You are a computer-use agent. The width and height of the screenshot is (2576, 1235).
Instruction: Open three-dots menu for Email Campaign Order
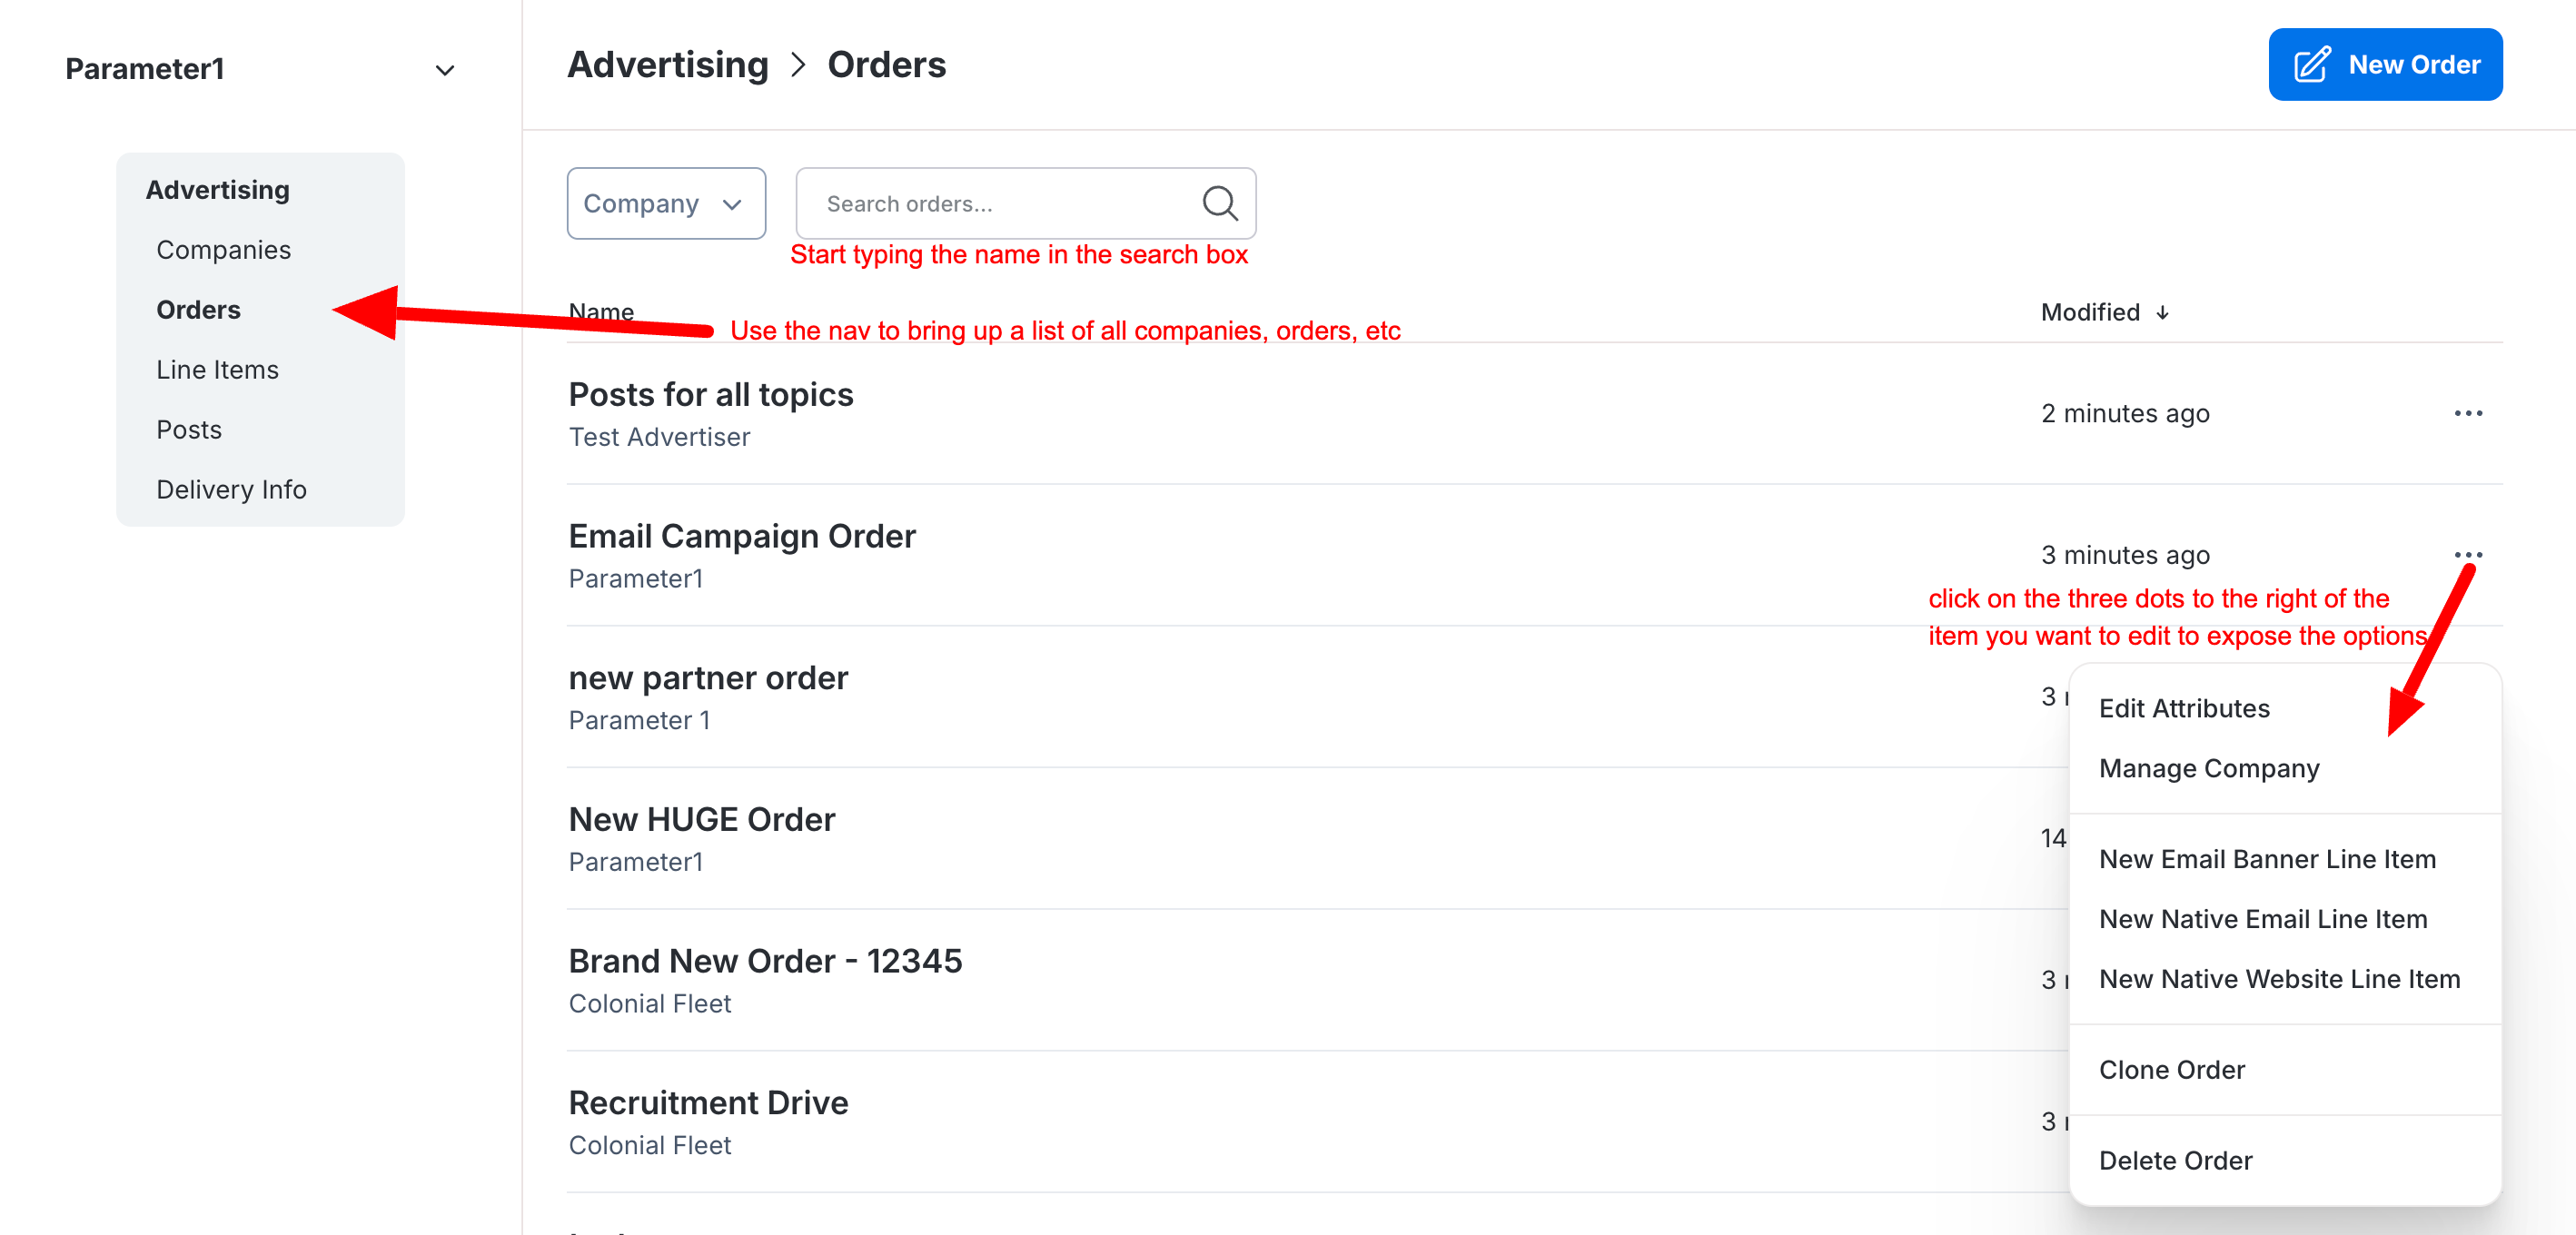pos(2467,555)
